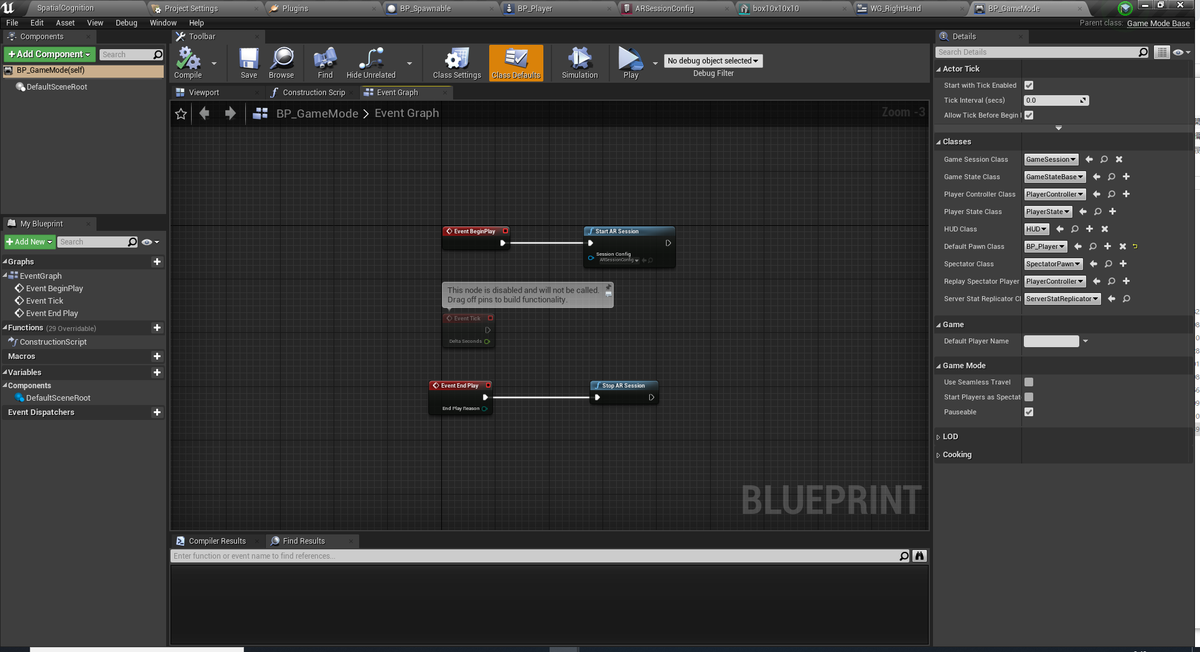Open My Blueprint view options eye icon
Viewport: 1200px width, 652px height.
150,242
